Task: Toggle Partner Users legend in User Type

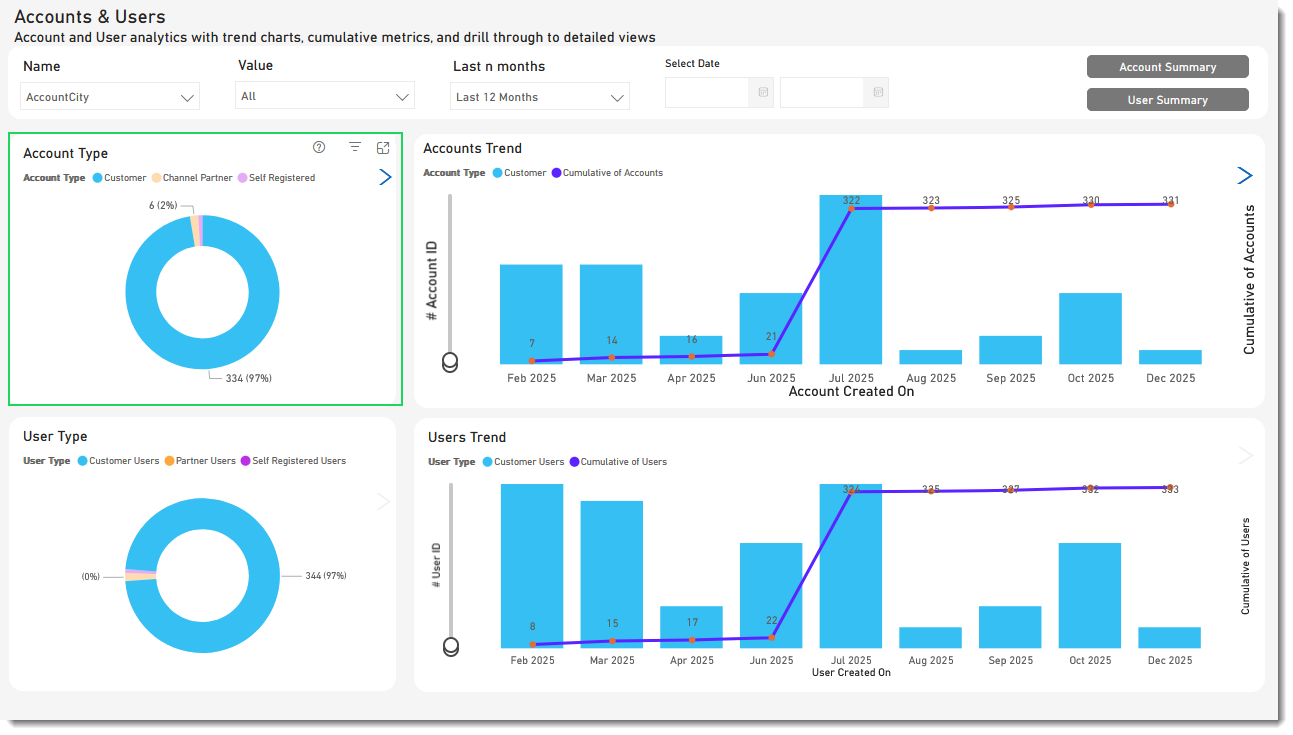Action: tap(205, 461)
